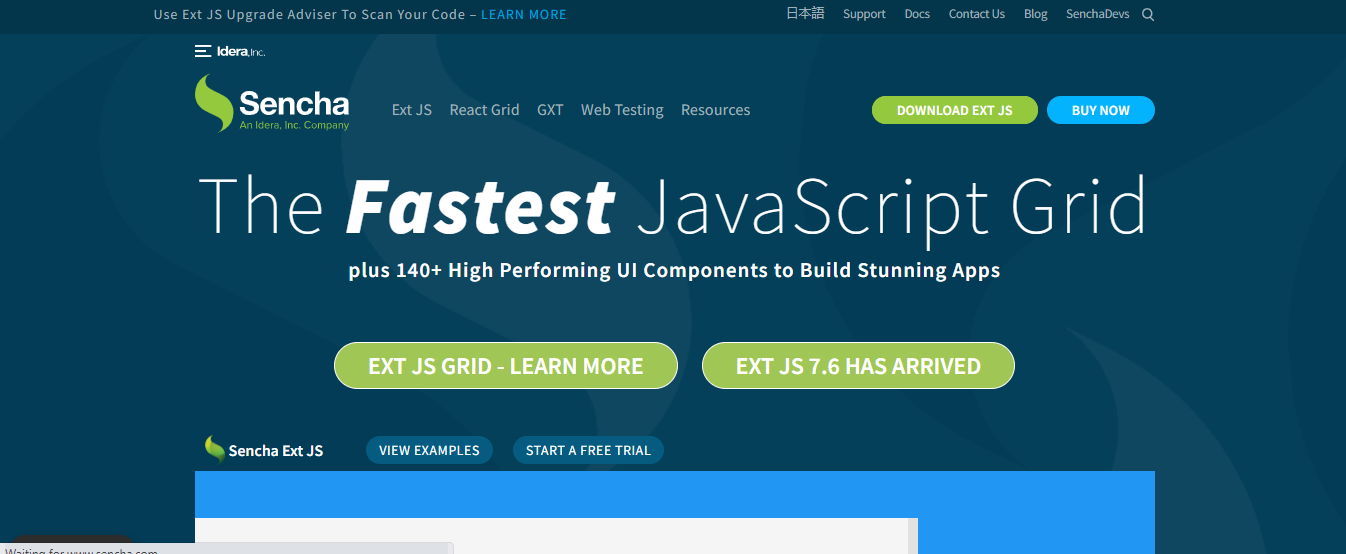Open the Blog link
Image resolution: width=1346 pixels, height=554 pixels.
[x=1036, y=14]
